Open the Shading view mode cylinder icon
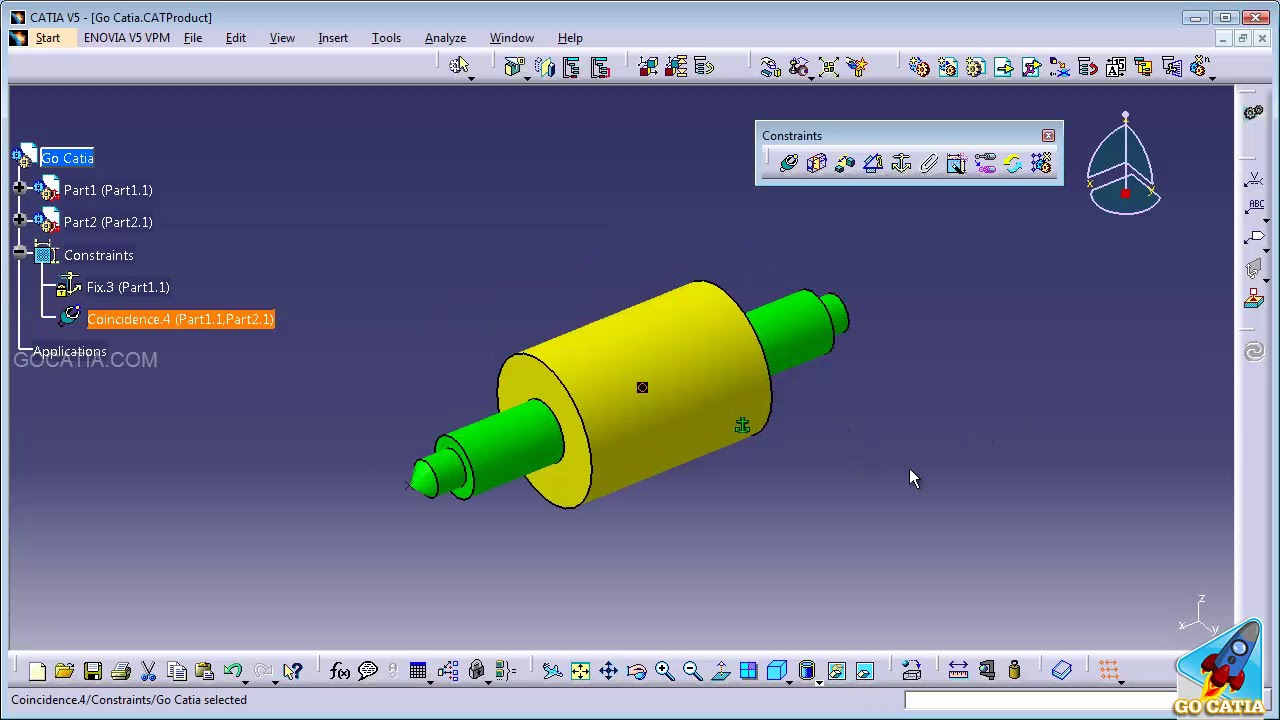 tap(807, 671)
